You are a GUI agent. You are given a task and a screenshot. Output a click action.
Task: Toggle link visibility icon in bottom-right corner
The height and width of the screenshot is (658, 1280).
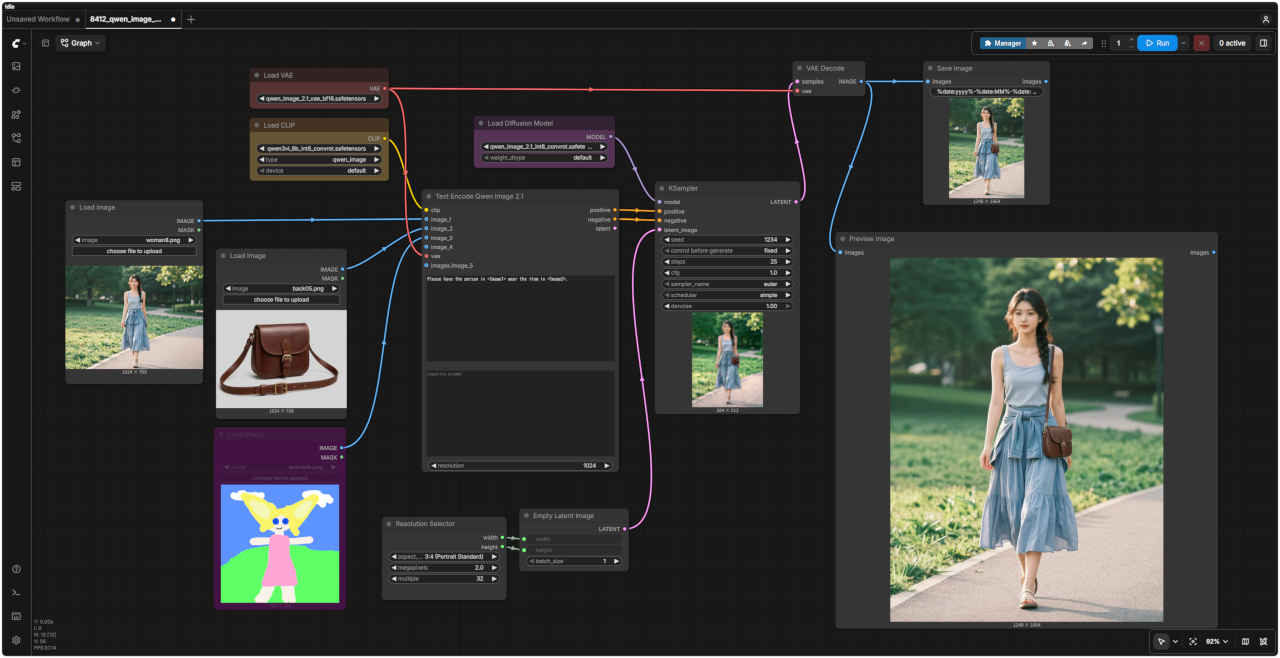tap(1264, 641)
